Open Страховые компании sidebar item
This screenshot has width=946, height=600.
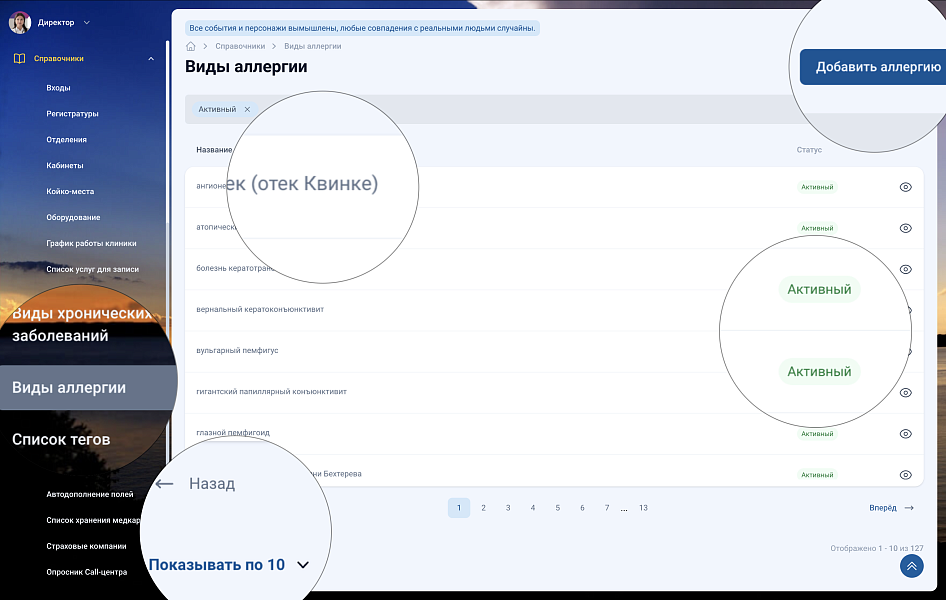pyautogui.click(x=86, y=546)
